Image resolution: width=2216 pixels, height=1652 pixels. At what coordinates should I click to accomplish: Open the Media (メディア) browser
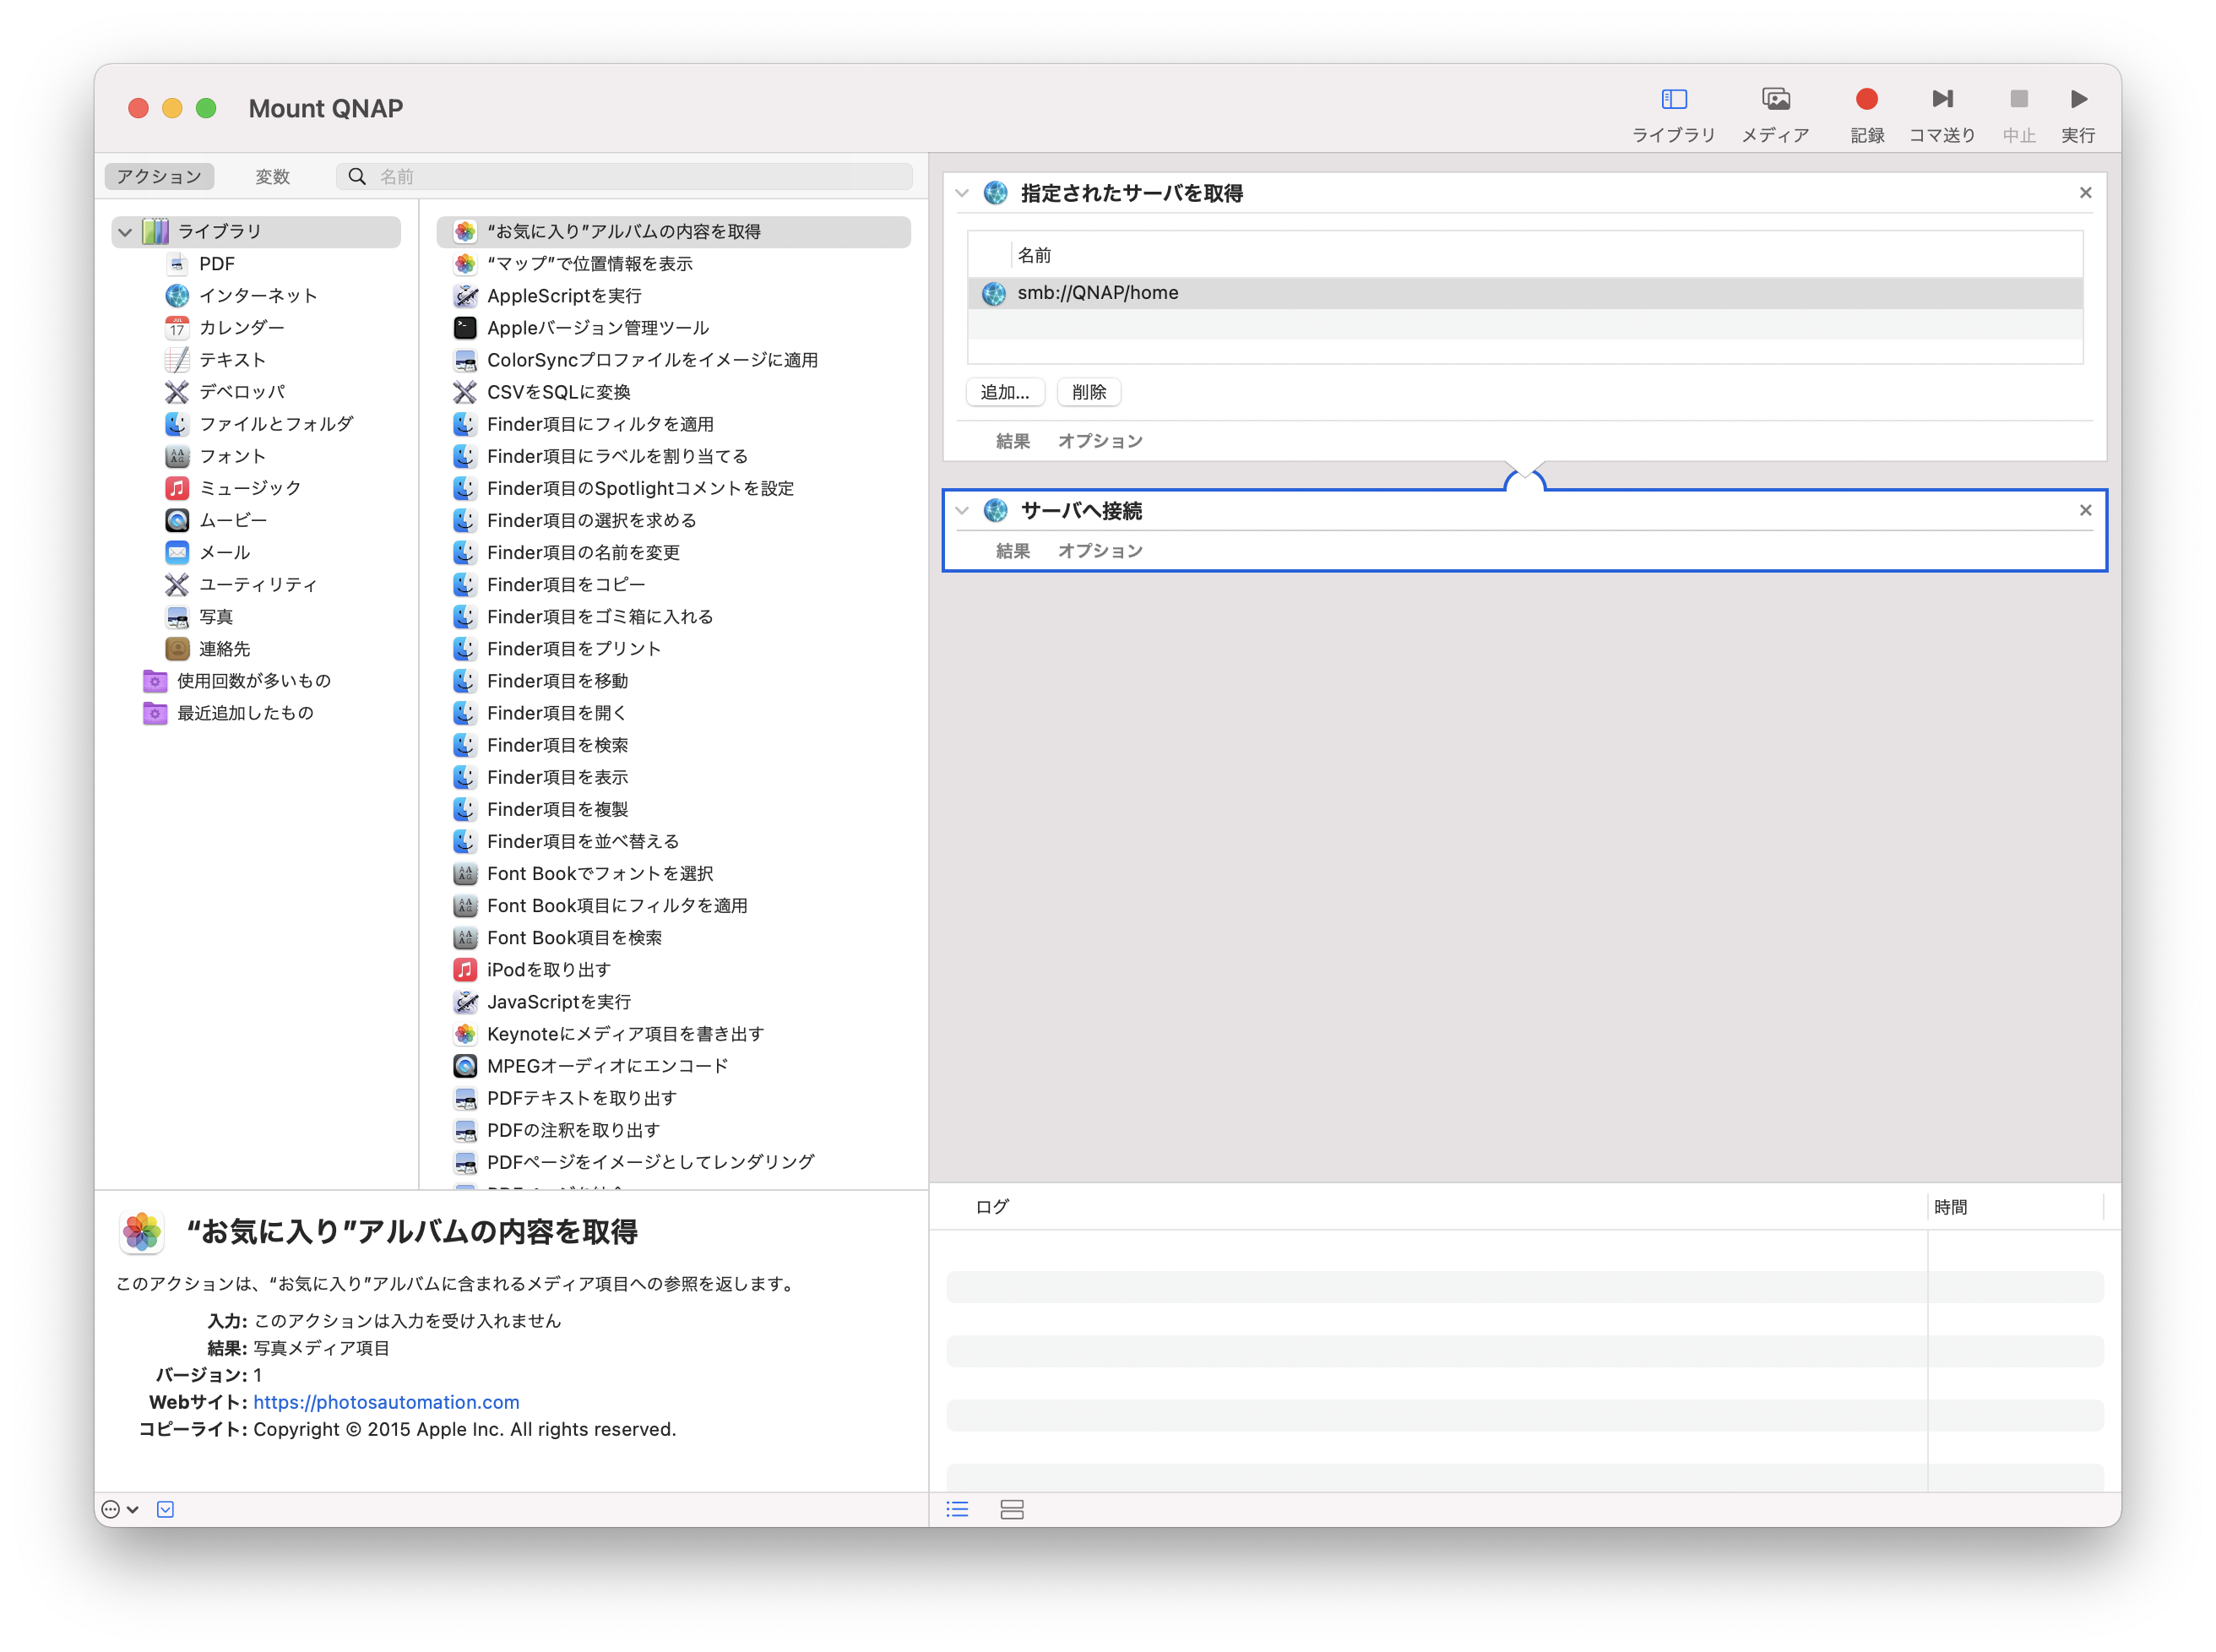(1775, 99)
